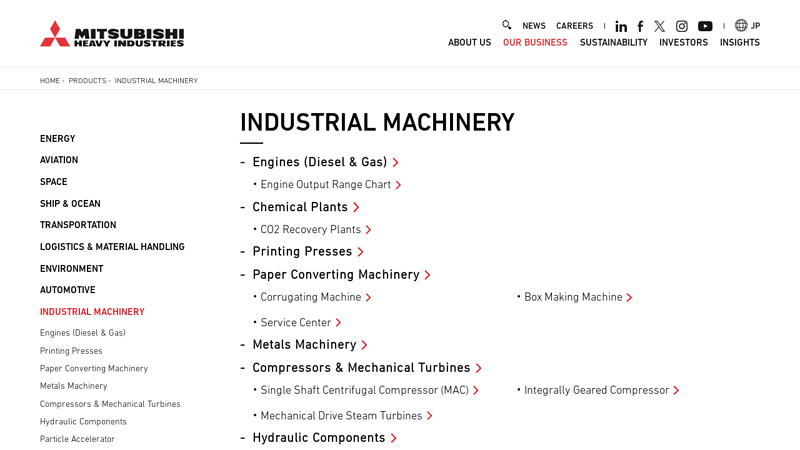Open sidebar sub-item Particle Accelerator
Screen dimensions: 800x450
[x=77, y=439]
